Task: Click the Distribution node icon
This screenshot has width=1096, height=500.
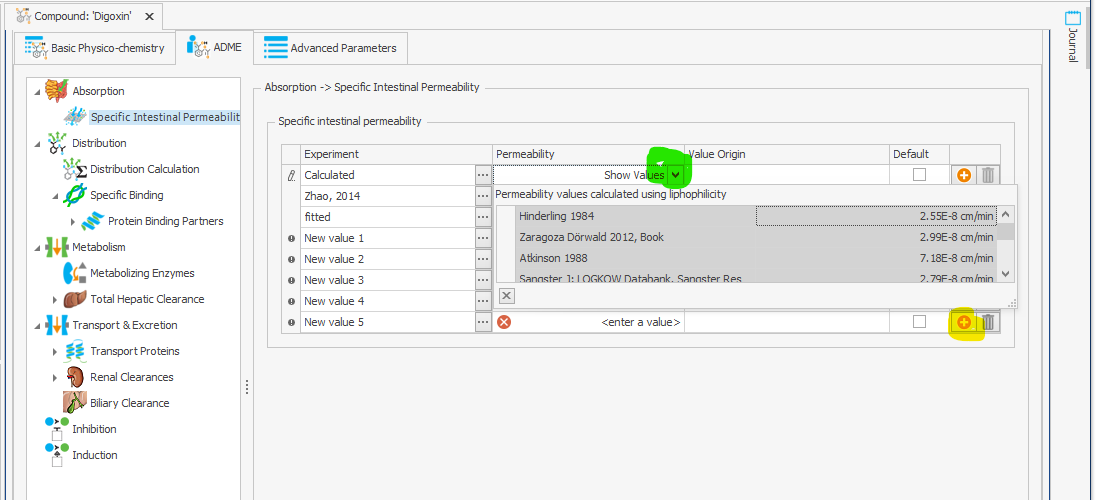Action: (57, 143)
